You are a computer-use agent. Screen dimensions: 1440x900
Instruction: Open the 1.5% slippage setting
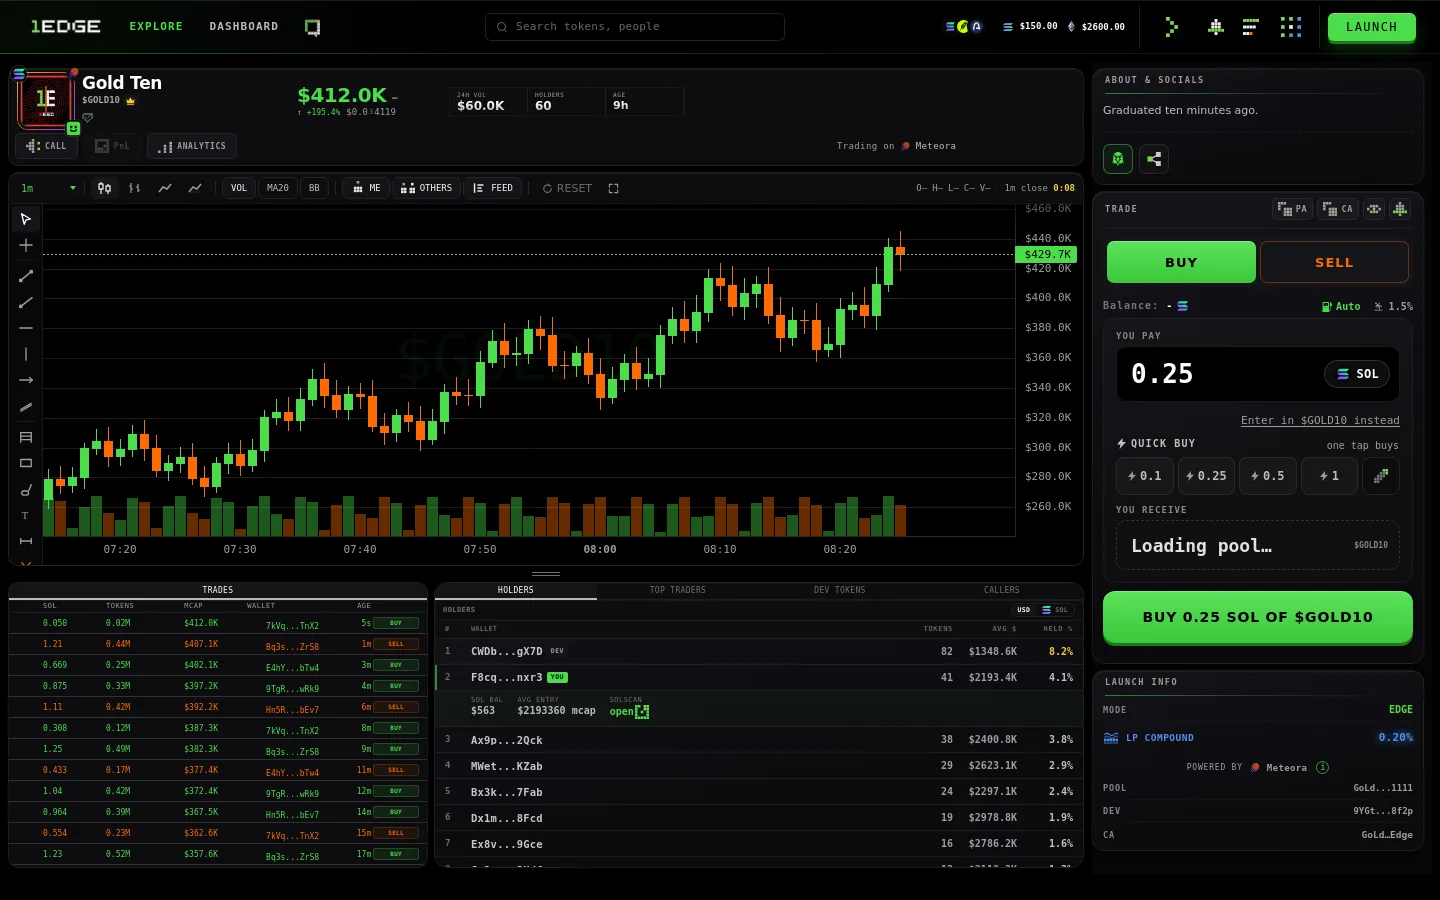point(1393,306)
